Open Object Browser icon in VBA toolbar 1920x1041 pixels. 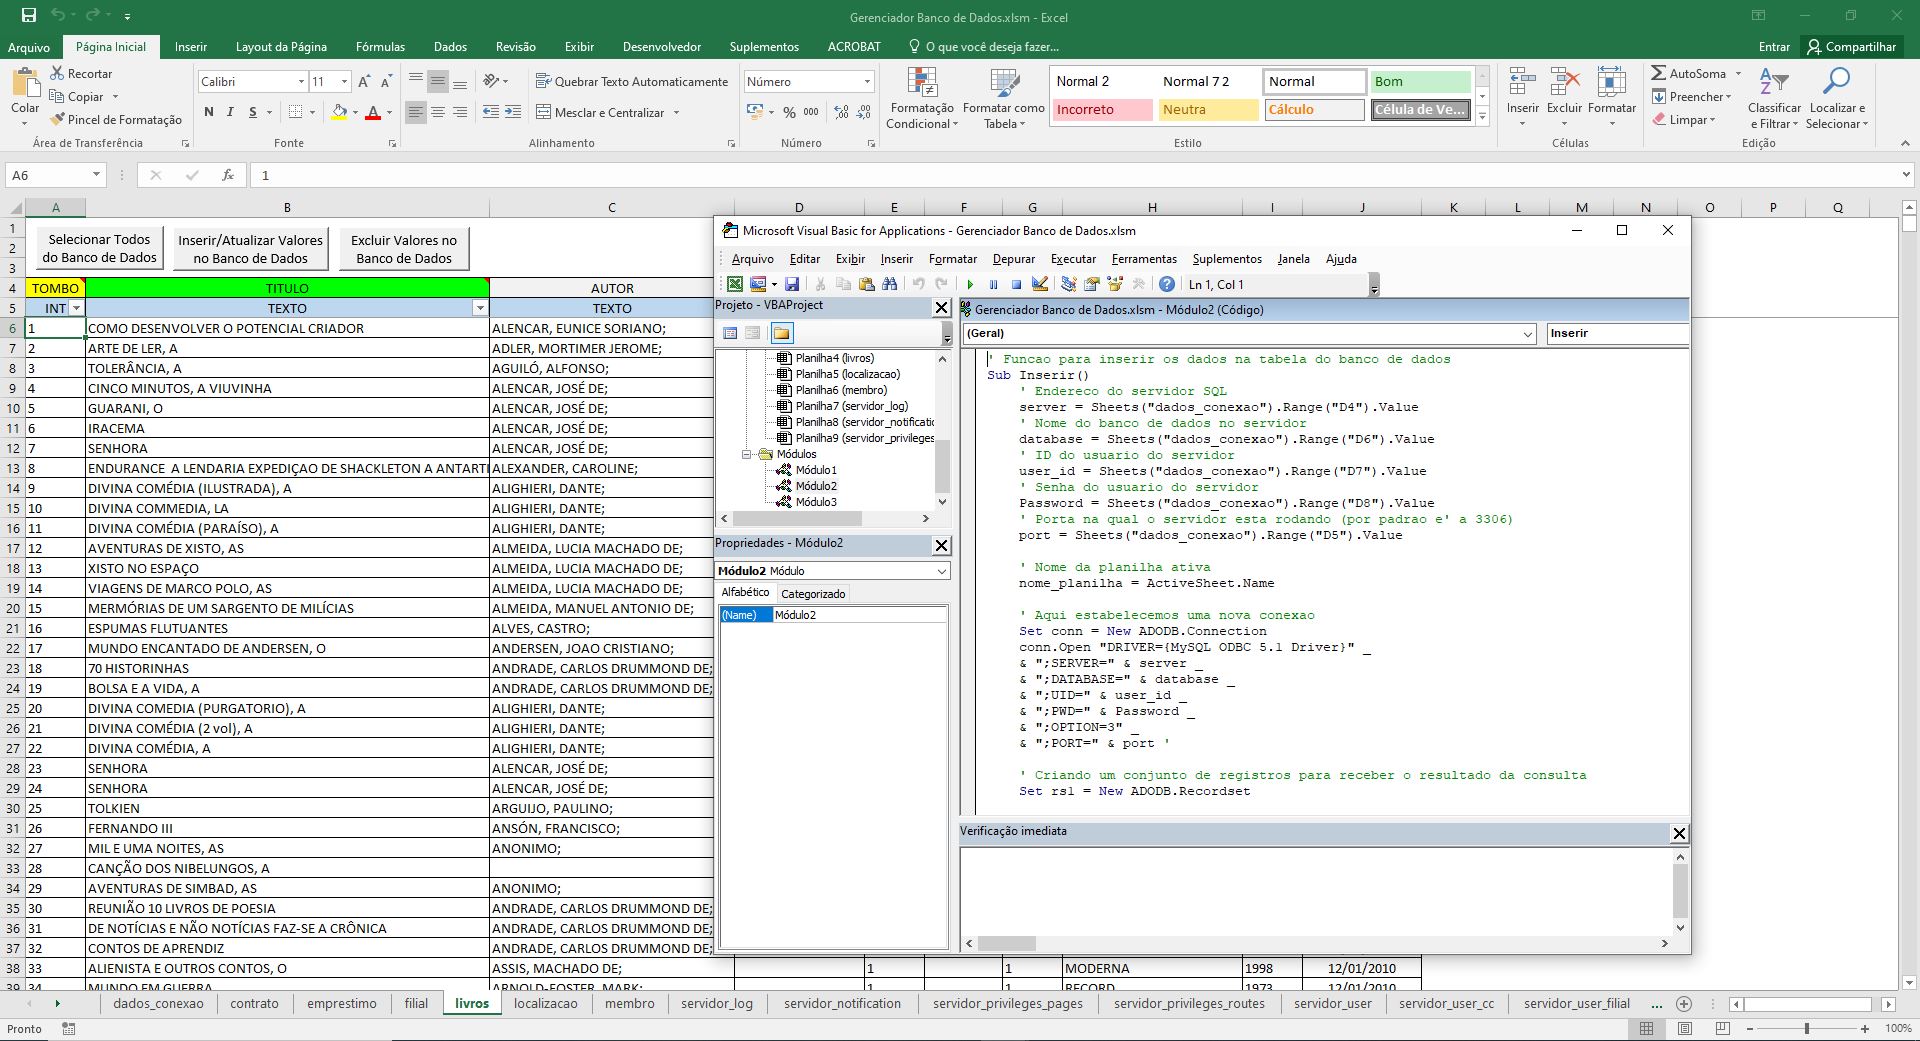click(1115, 285)
